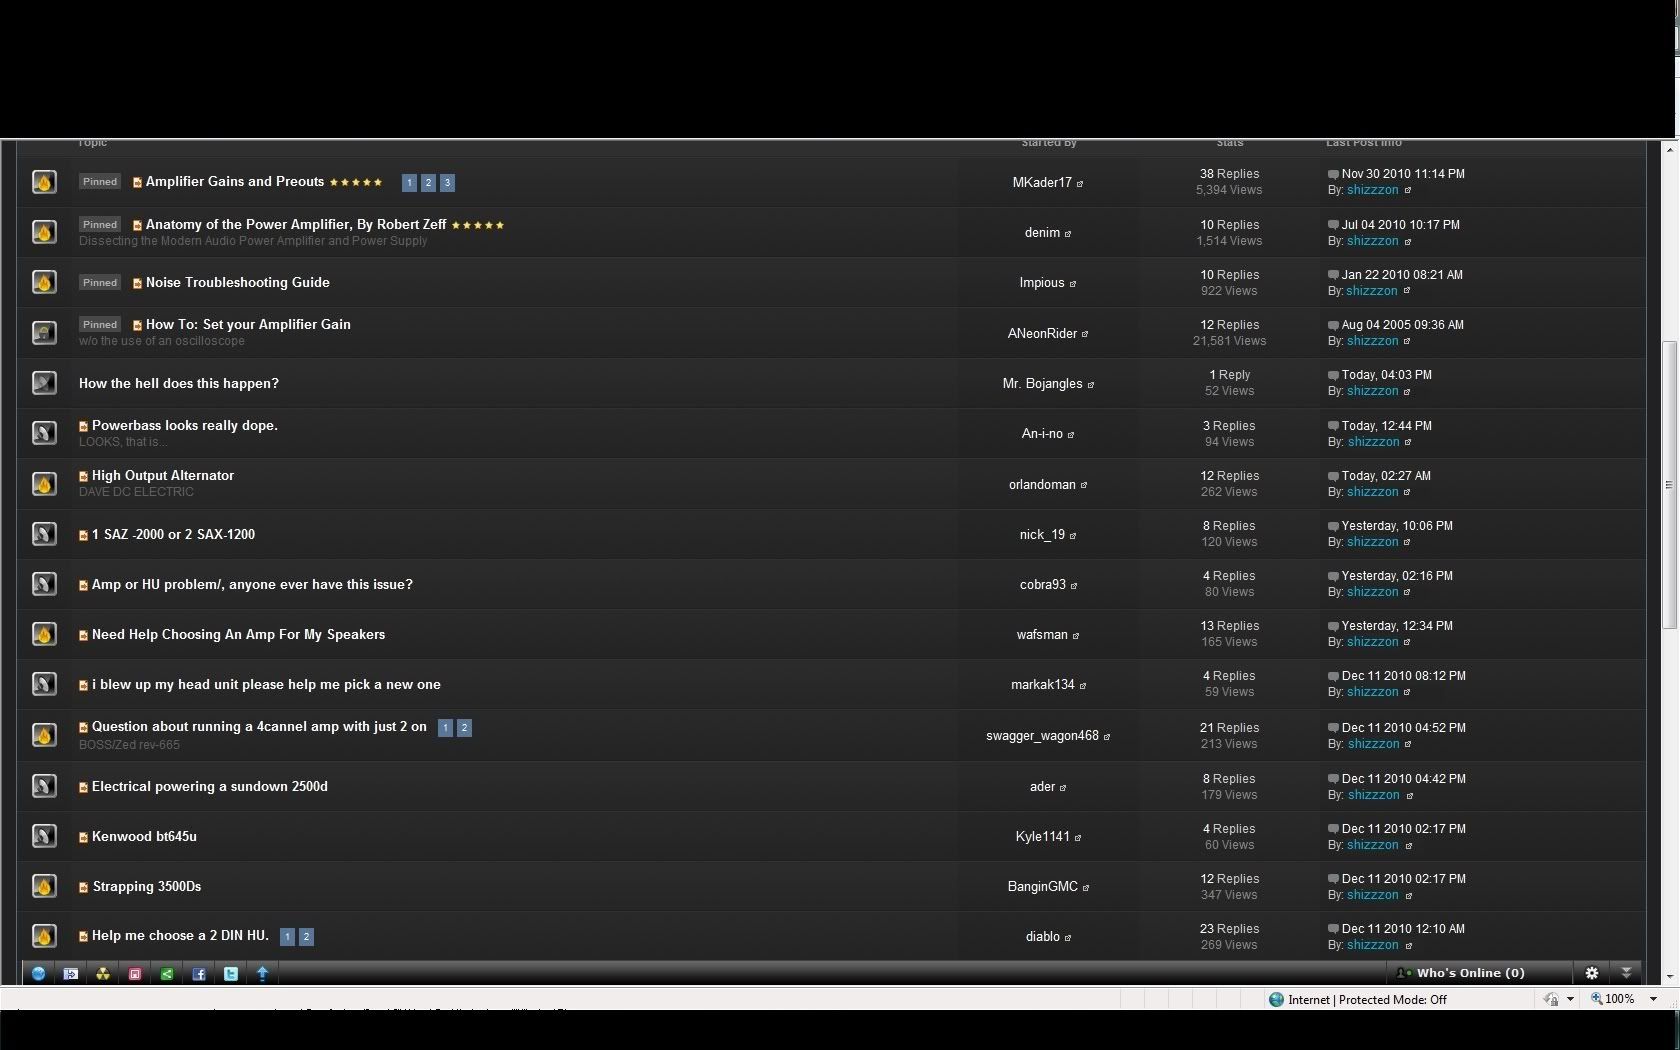Viewport: 1680px width, 1050px height.
Task: View profile of topic starter denim
Action: click(1042, 232)
